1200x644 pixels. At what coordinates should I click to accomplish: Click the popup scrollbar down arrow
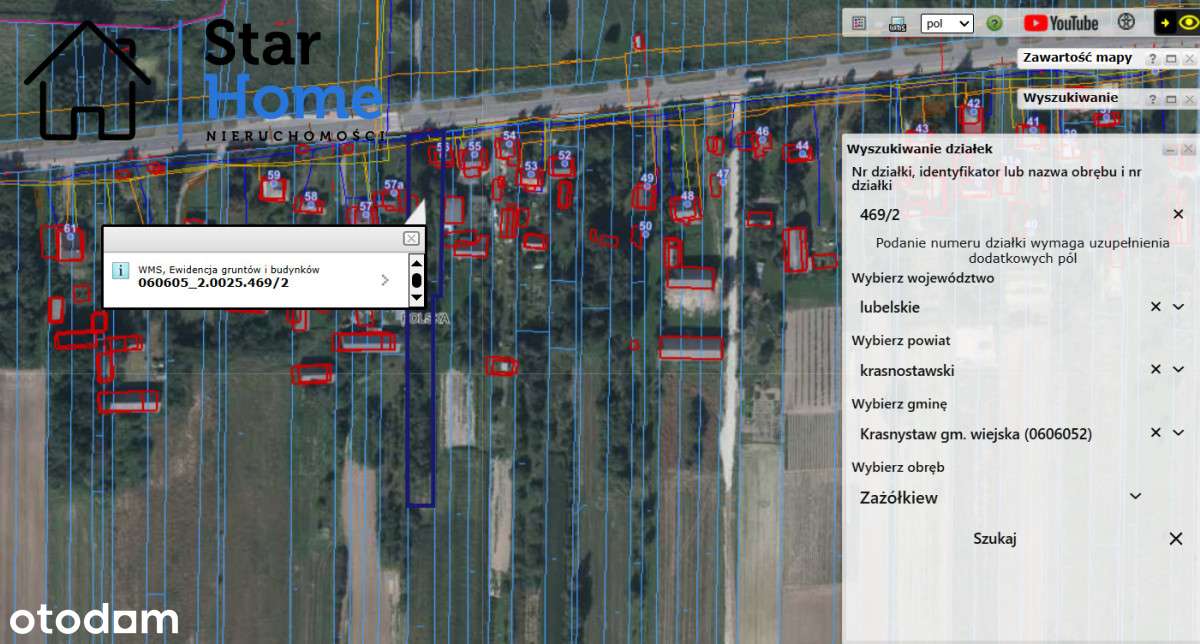coord(417,298)
